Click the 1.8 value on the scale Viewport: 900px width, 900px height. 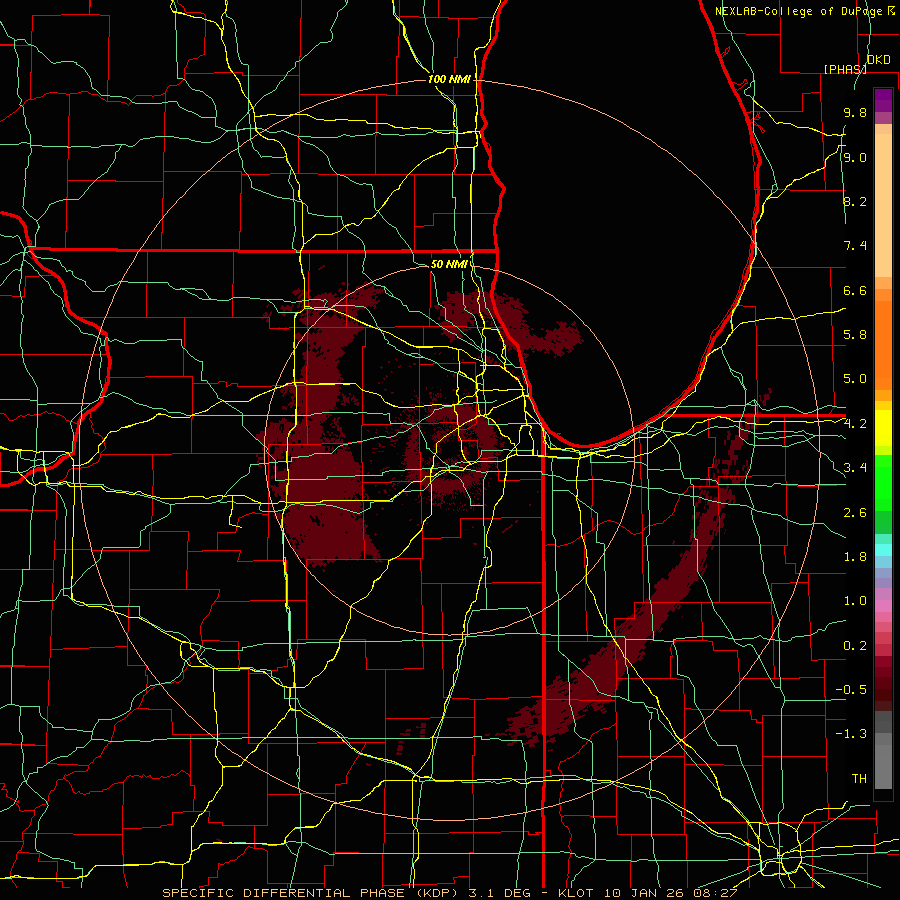click(855, 557)
